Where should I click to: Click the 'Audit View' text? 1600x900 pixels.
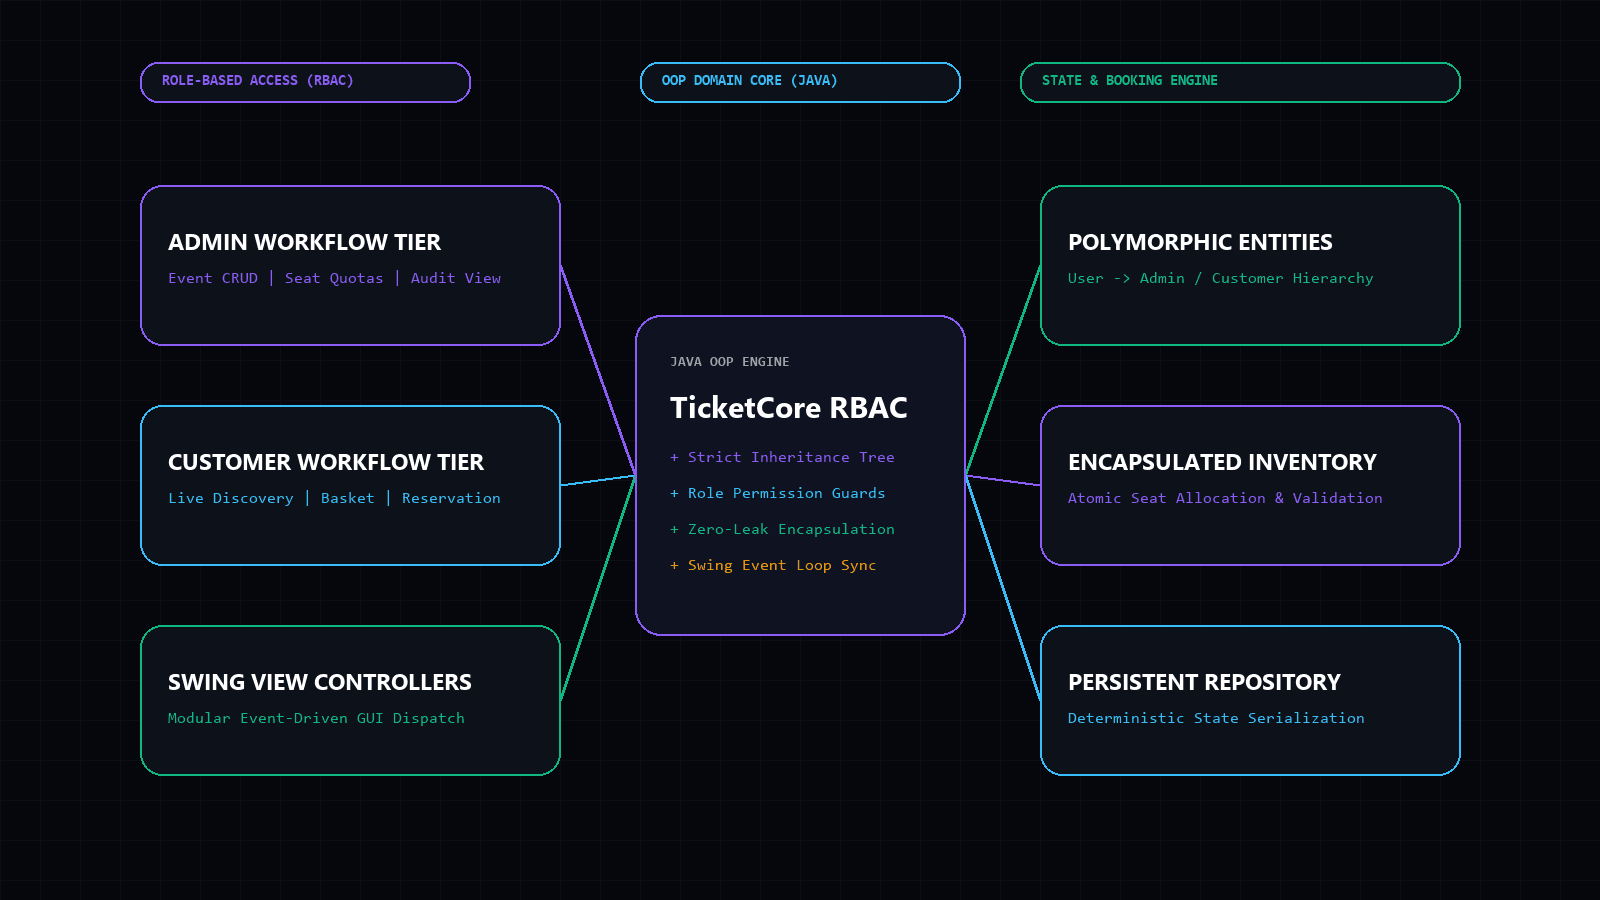click(456, 278)
